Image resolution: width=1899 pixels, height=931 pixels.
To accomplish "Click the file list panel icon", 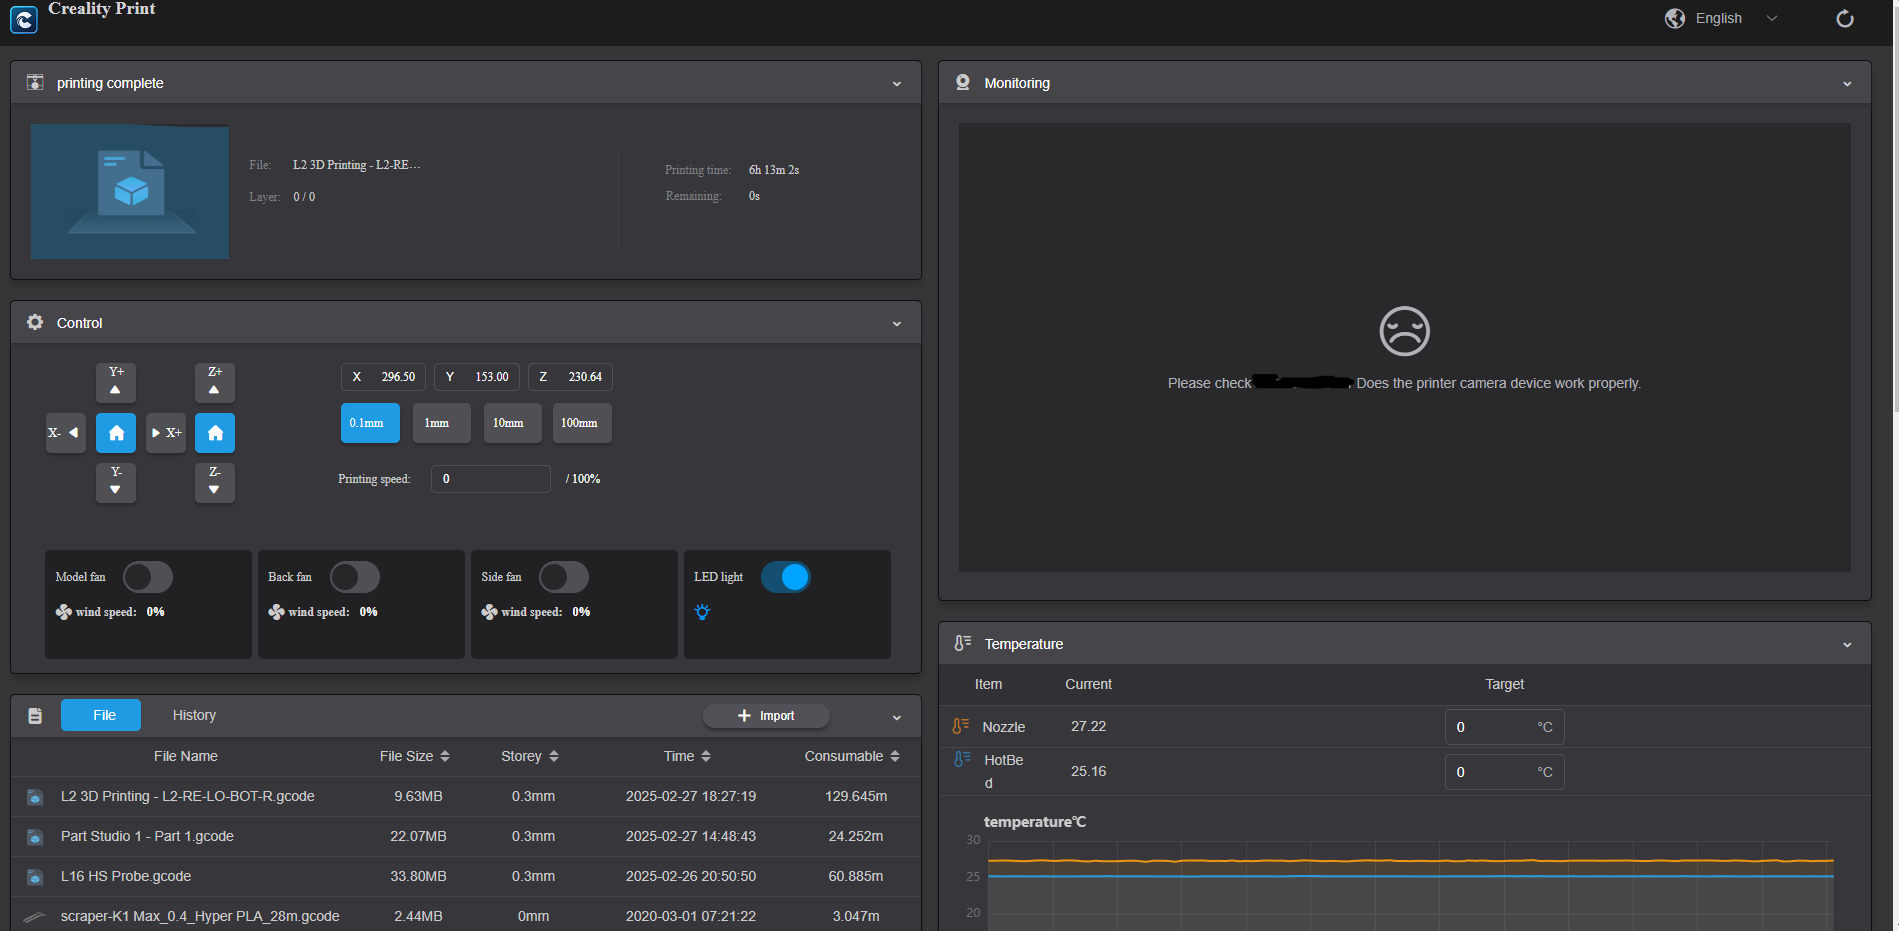I will tap(35, 716).
